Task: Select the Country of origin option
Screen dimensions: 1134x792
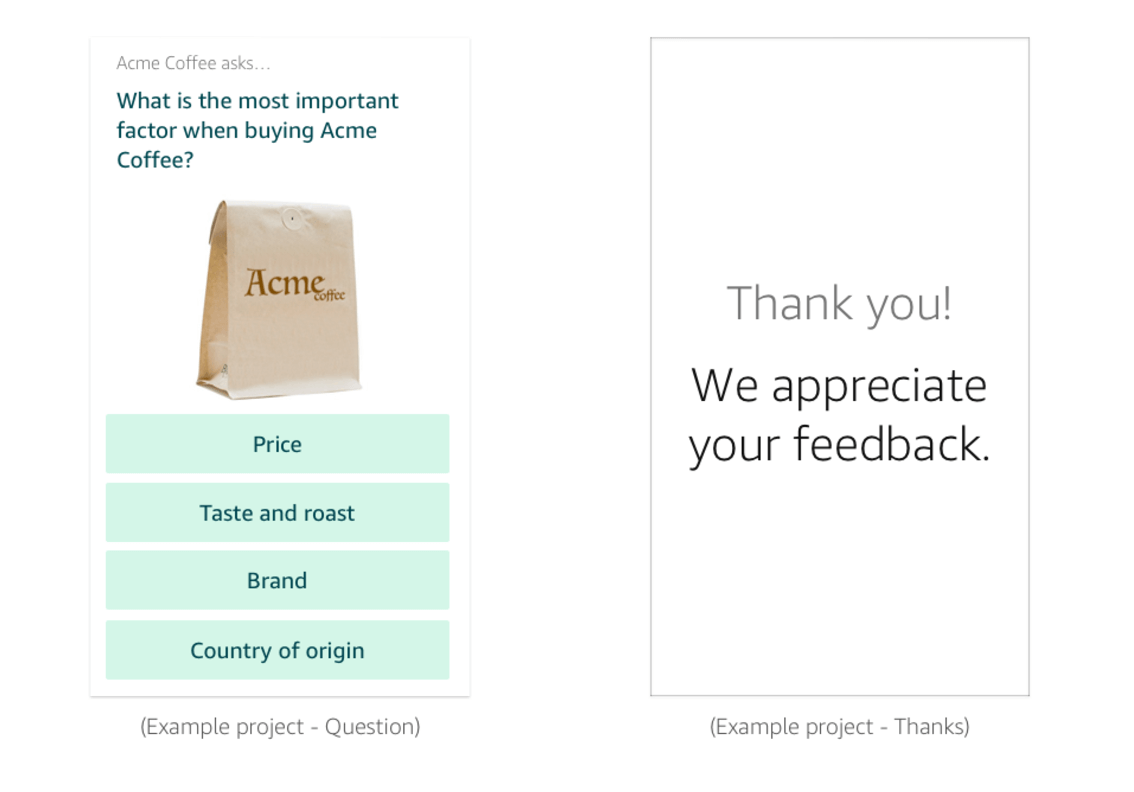Action: tap(277, 650)
